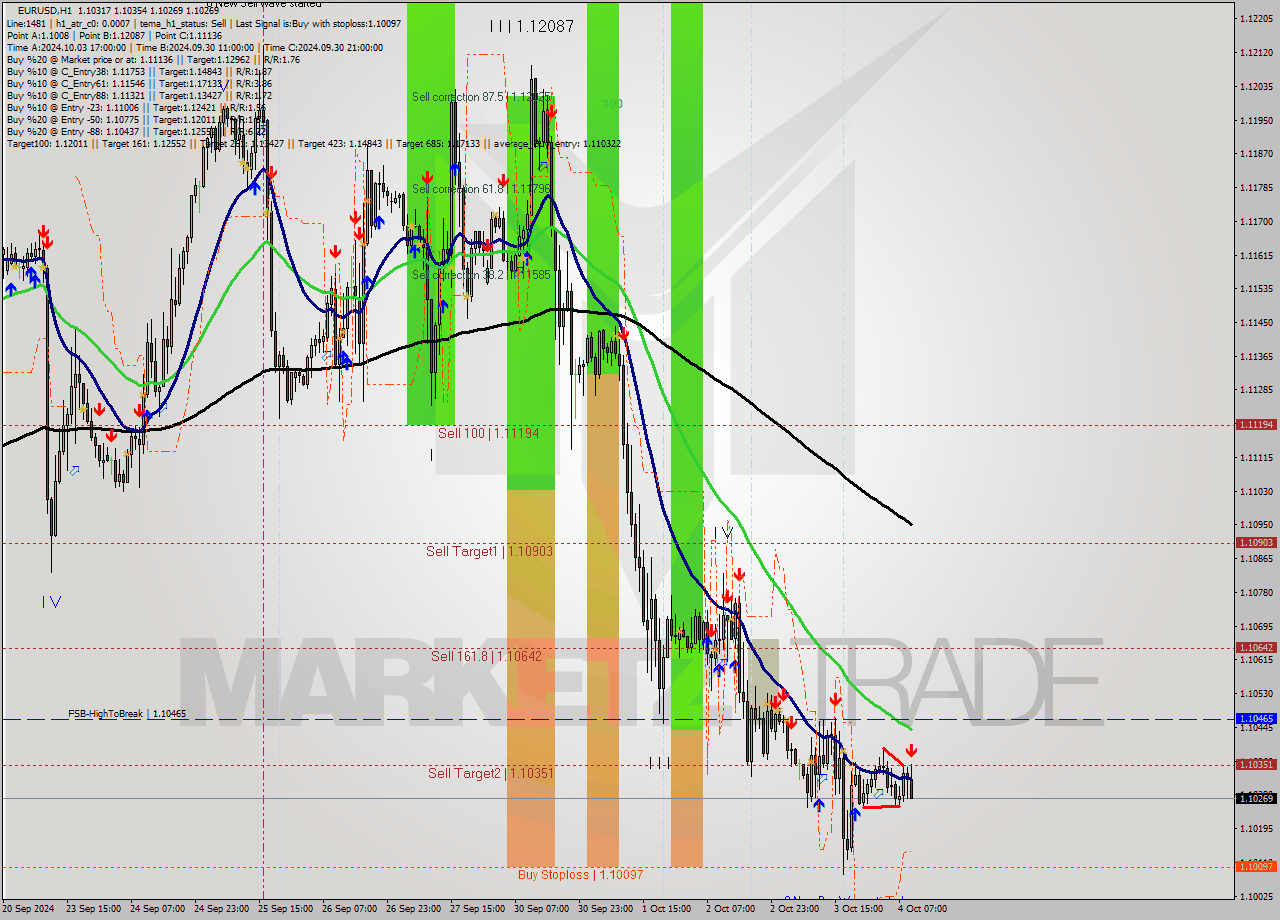1280x920 pixels.
Task: Select the 'Sell Target1 | 1.10903' label
Action: (x=489, y=551)
